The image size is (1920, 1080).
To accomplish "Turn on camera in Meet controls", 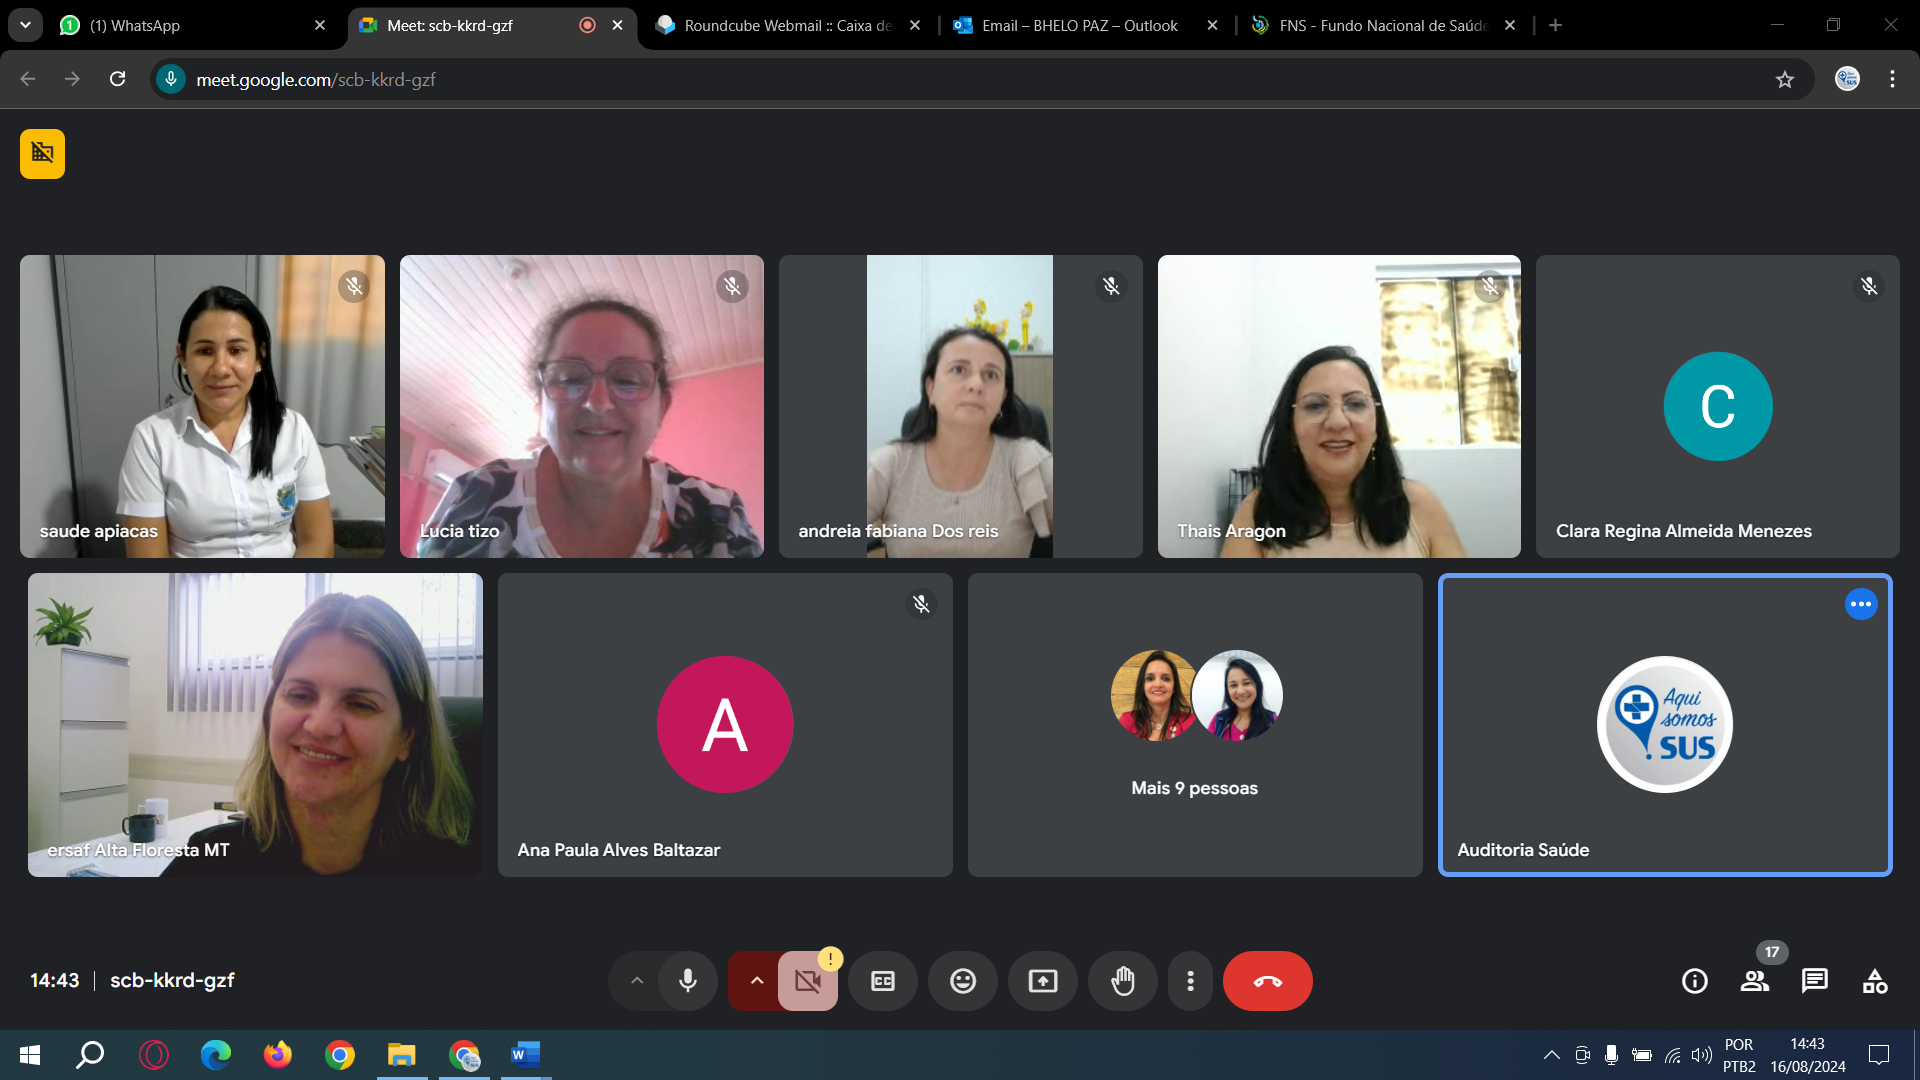I will tap(808, 981).
